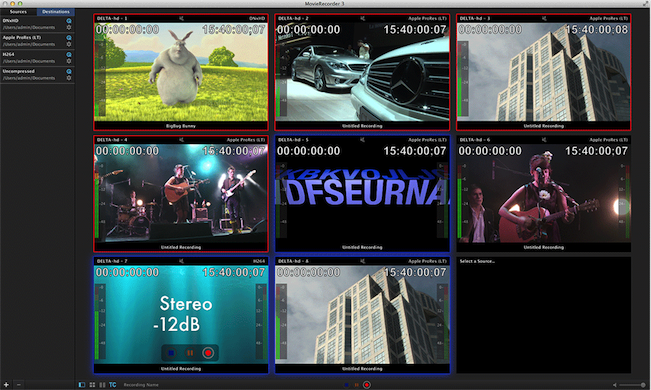
Task: Click share icon on DELTA-hd 7 header
Action: pos(181,261)
